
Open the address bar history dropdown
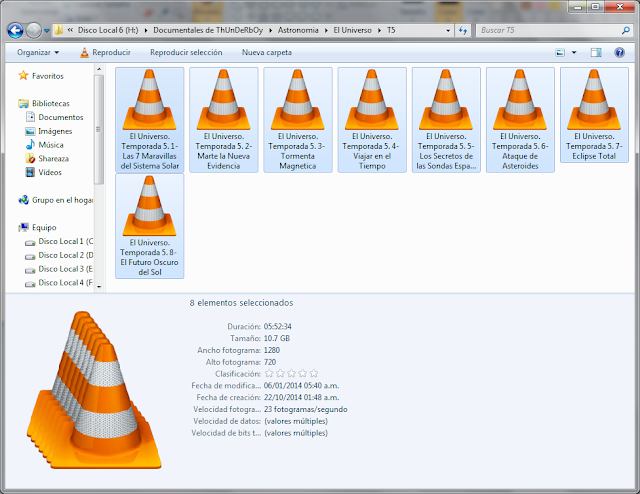(448, 31)
